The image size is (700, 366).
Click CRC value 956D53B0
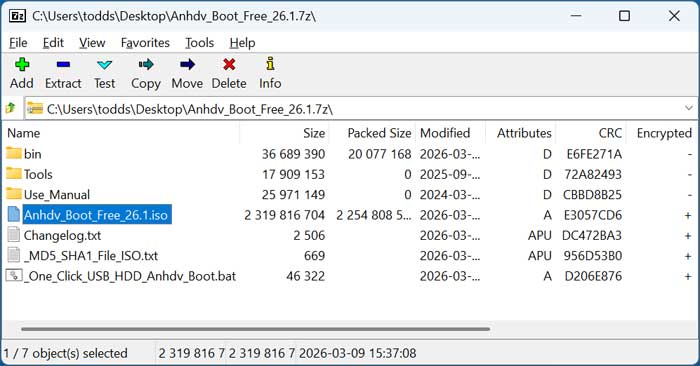(x=592, y=256)
